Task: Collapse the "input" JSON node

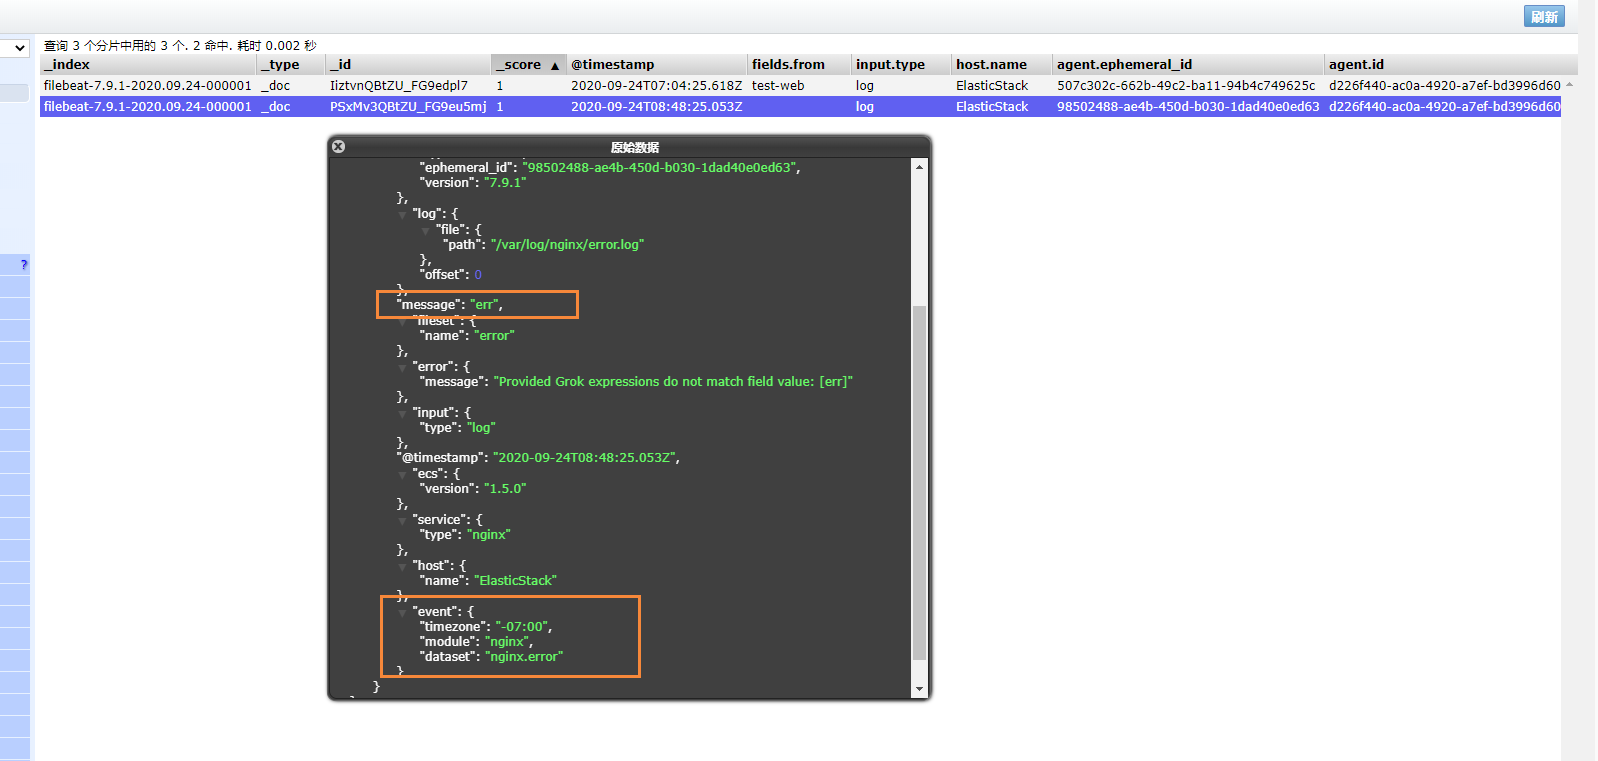Action: coord(403,414)
